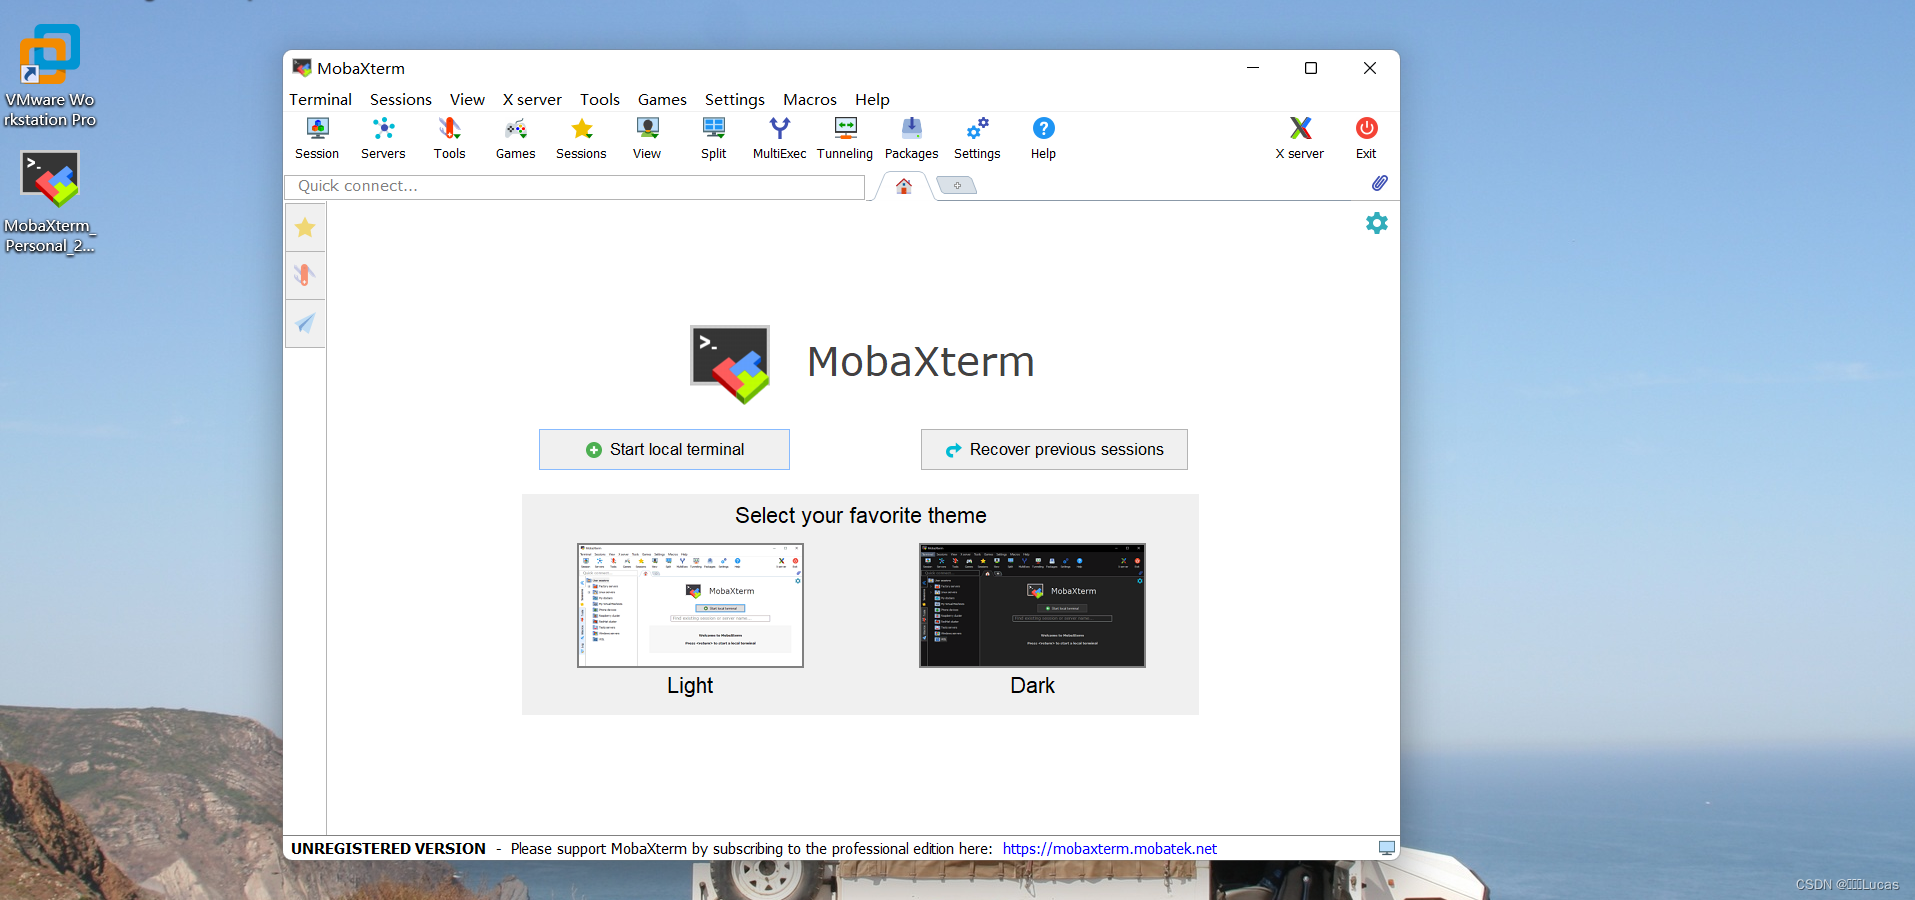
Task: Click the Help question mark toolbar icon
Action: 1043,139
